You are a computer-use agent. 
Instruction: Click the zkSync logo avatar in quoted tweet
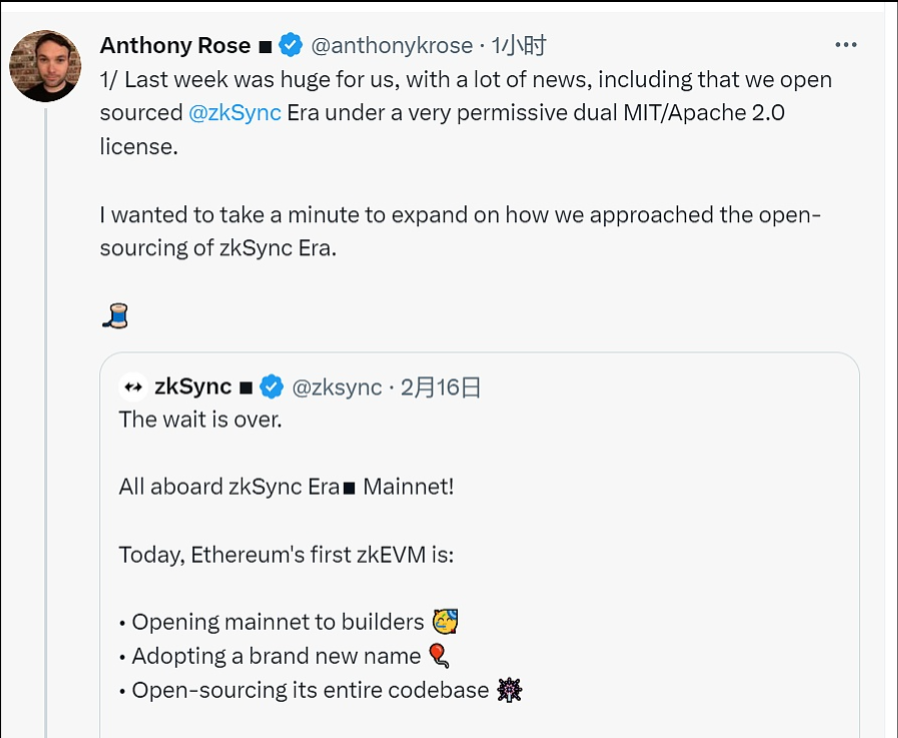point(132,386)
